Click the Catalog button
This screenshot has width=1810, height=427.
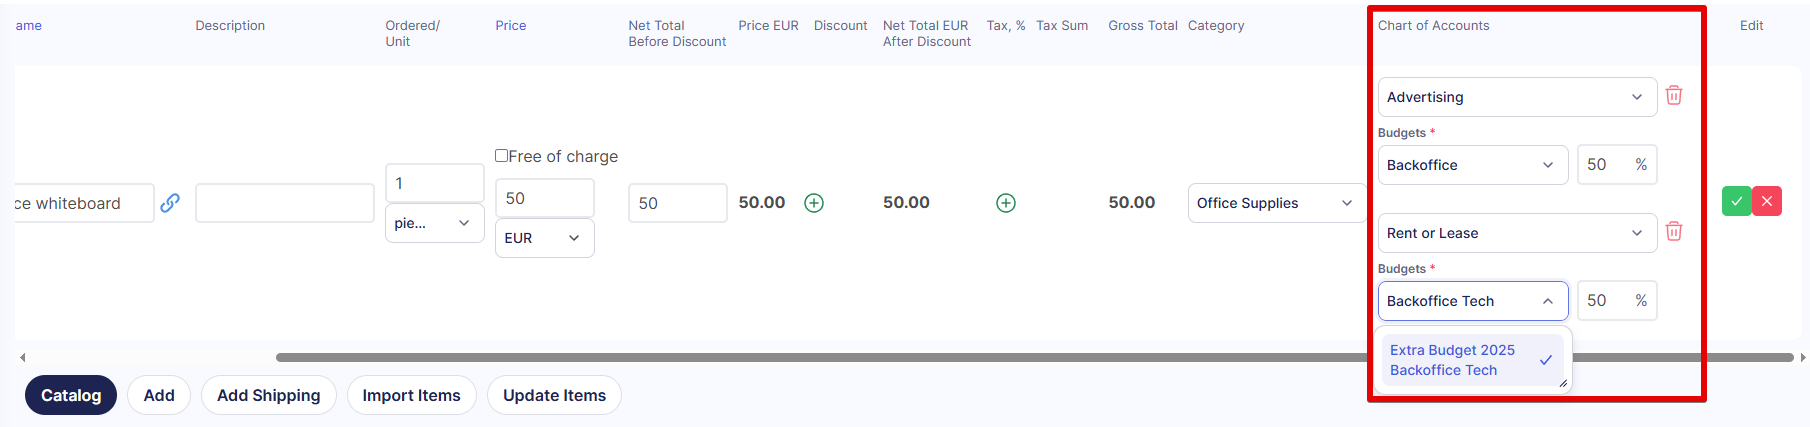point(71,395)
